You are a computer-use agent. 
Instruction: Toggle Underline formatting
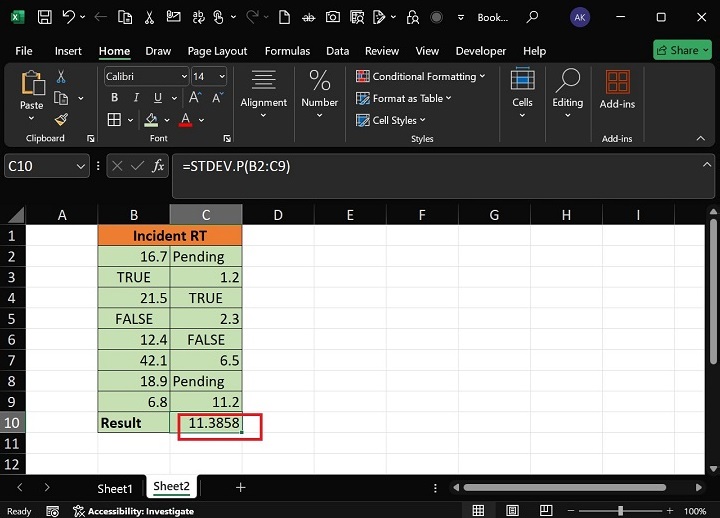click(x=158, y=97)
